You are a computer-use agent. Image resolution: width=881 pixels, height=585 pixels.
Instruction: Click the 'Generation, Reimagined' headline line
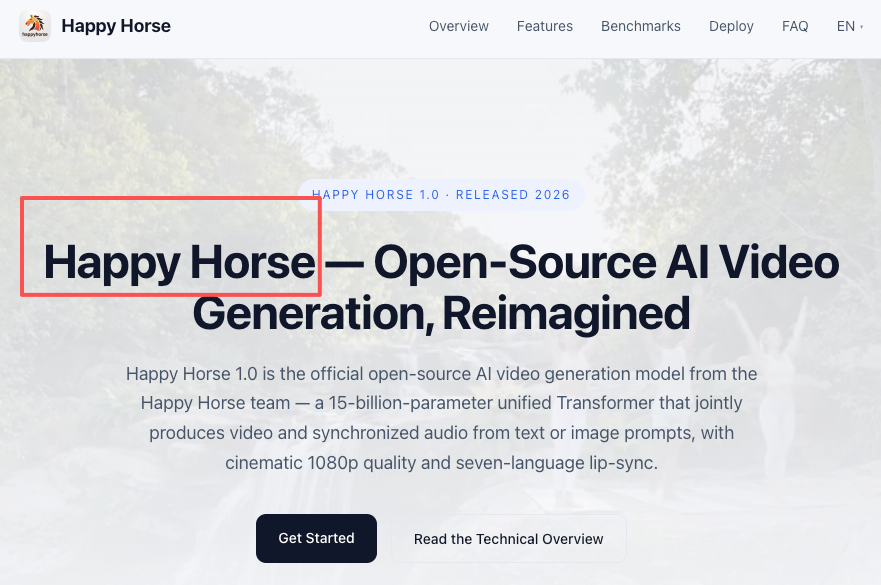point(441,313)
